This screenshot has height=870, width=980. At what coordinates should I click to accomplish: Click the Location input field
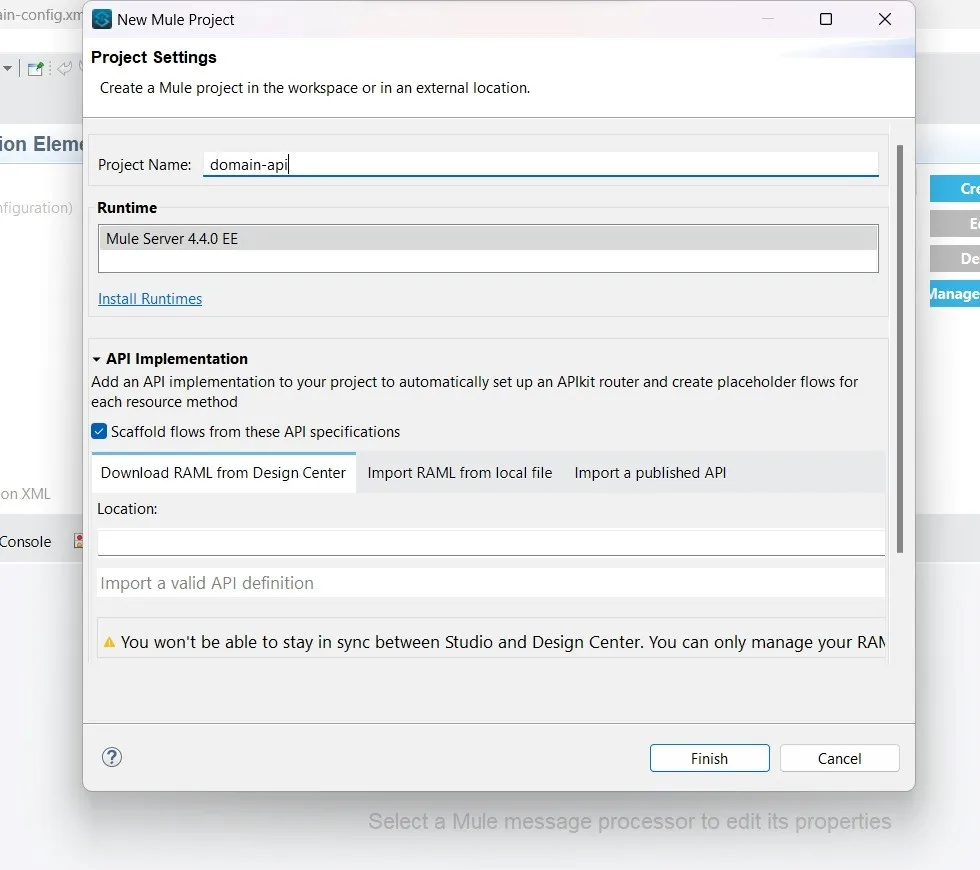click(x=491, y=542)
